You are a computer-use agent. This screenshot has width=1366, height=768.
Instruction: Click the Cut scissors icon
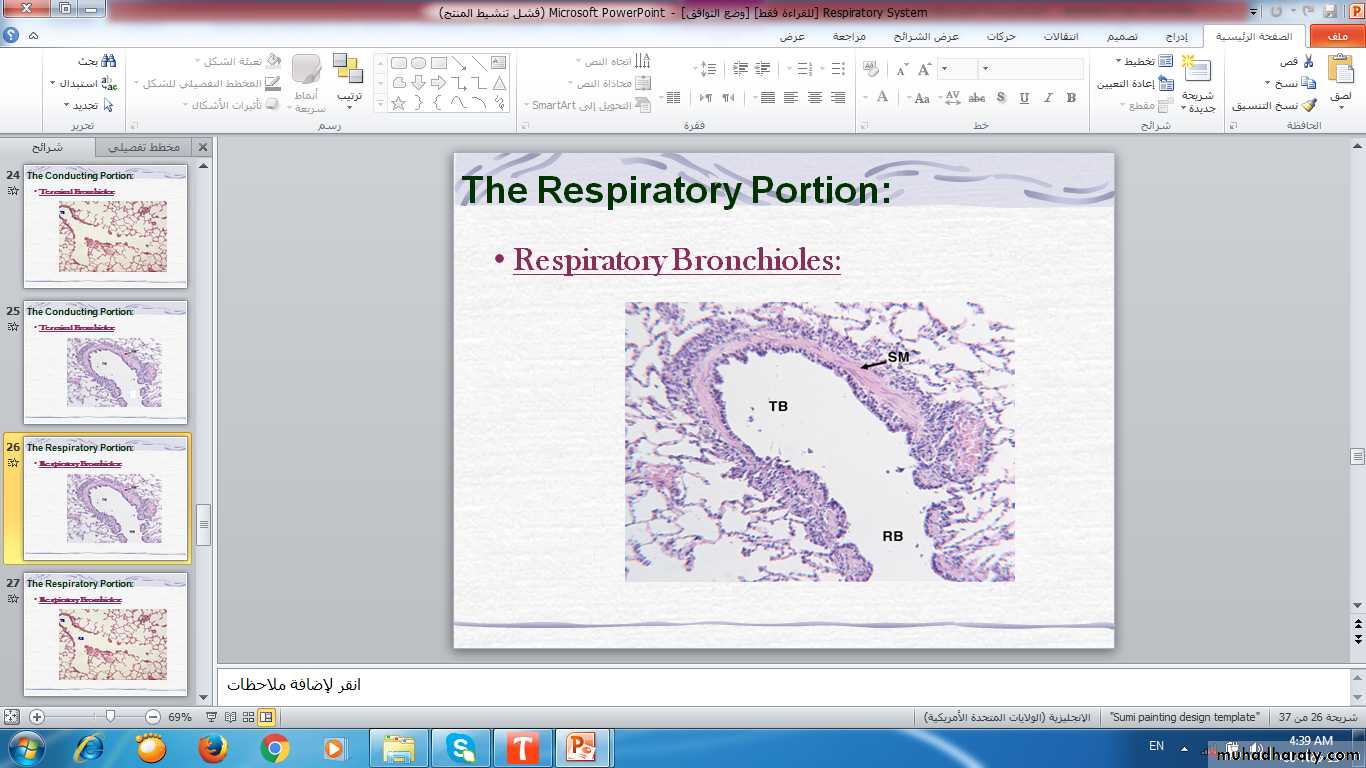point(1308,62)
